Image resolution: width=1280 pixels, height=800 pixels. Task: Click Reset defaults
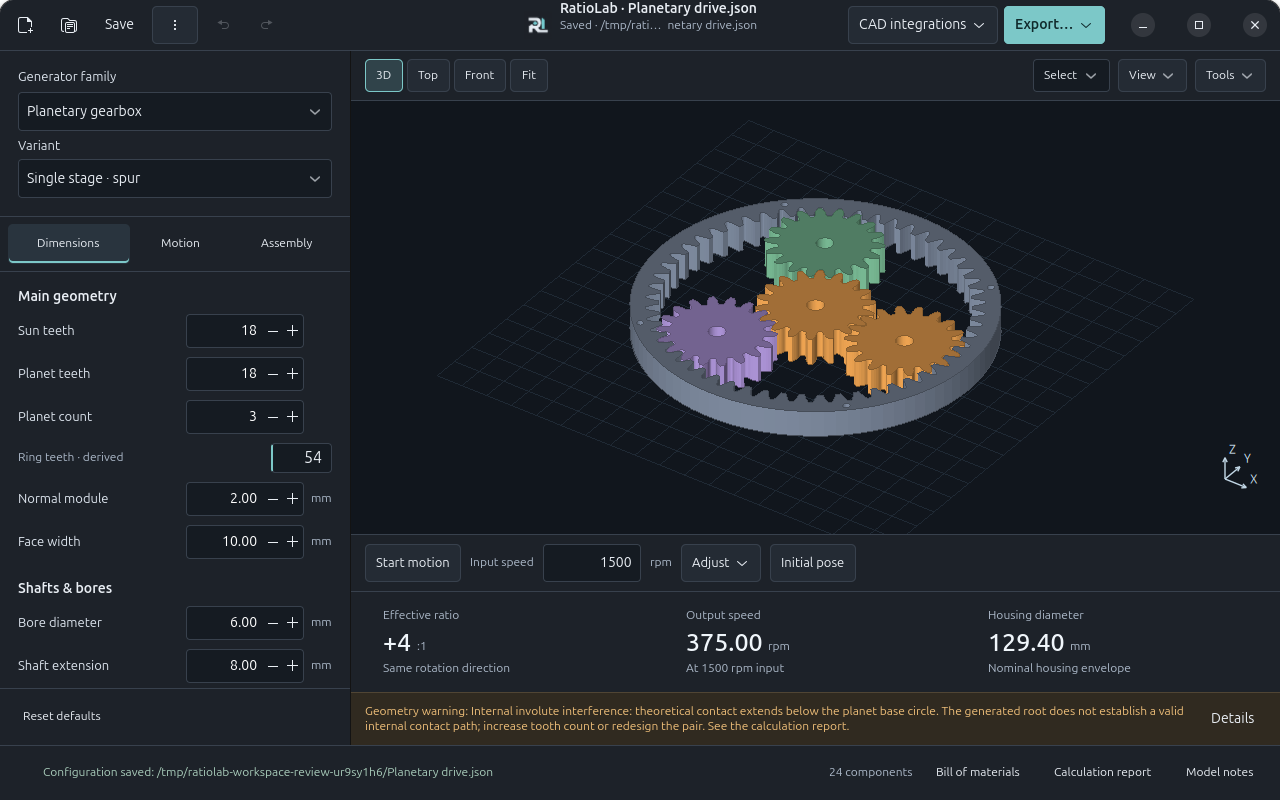(62, 716)
